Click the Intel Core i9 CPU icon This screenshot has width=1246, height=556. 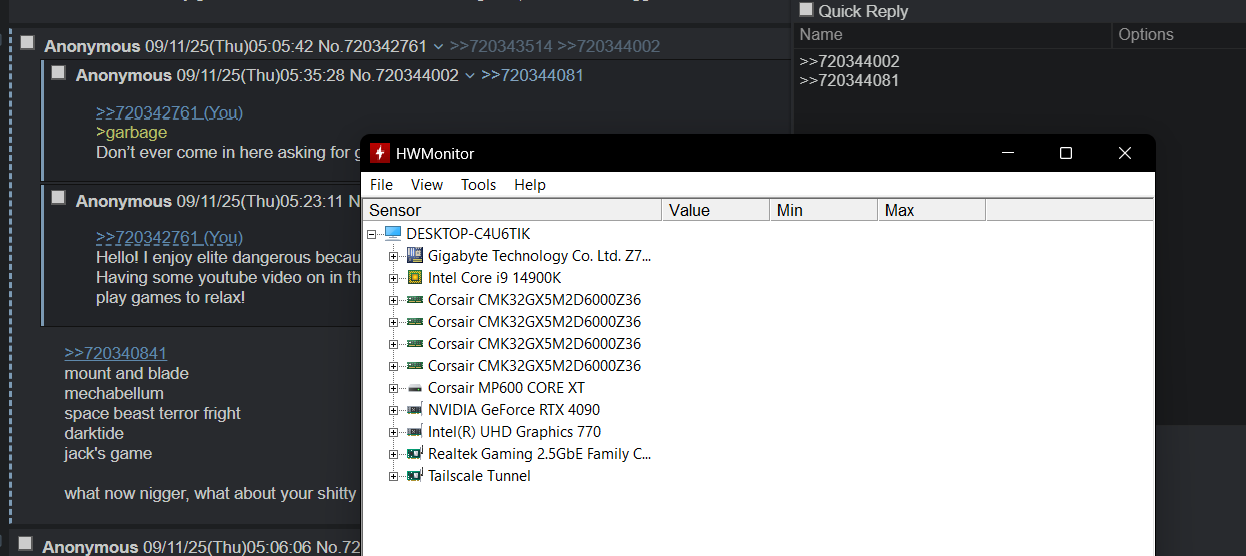(415, 278)
